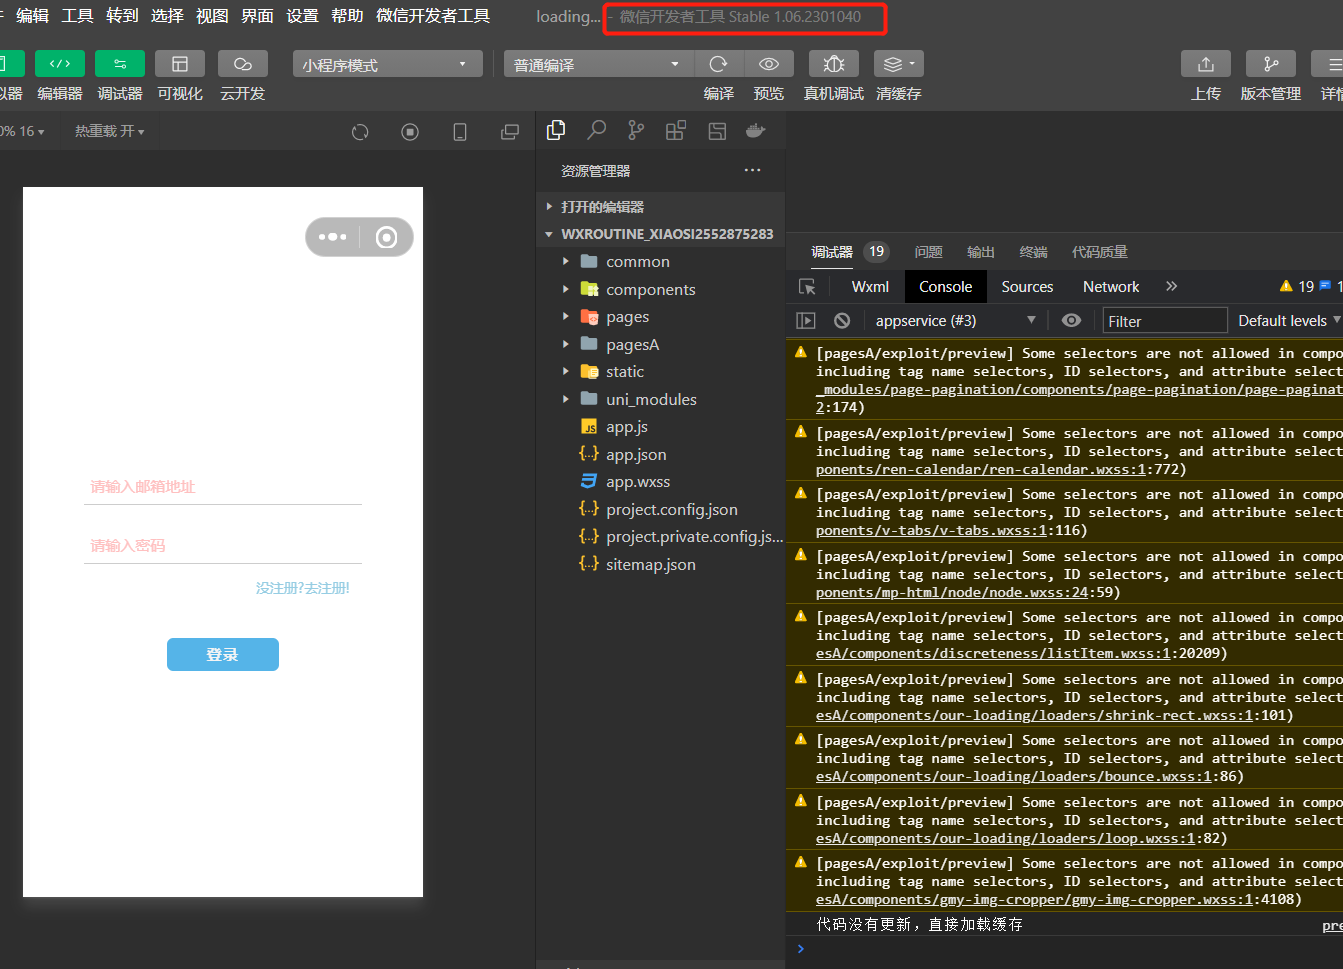Expand the static folder
This screenshot has height=969, width=1343.
coord(660,371)
